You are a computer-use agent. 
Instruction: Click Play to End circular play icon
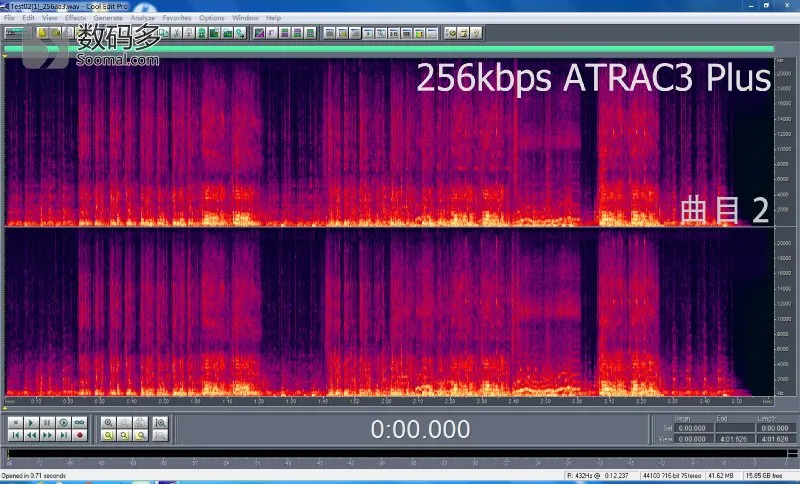[63, 423]
